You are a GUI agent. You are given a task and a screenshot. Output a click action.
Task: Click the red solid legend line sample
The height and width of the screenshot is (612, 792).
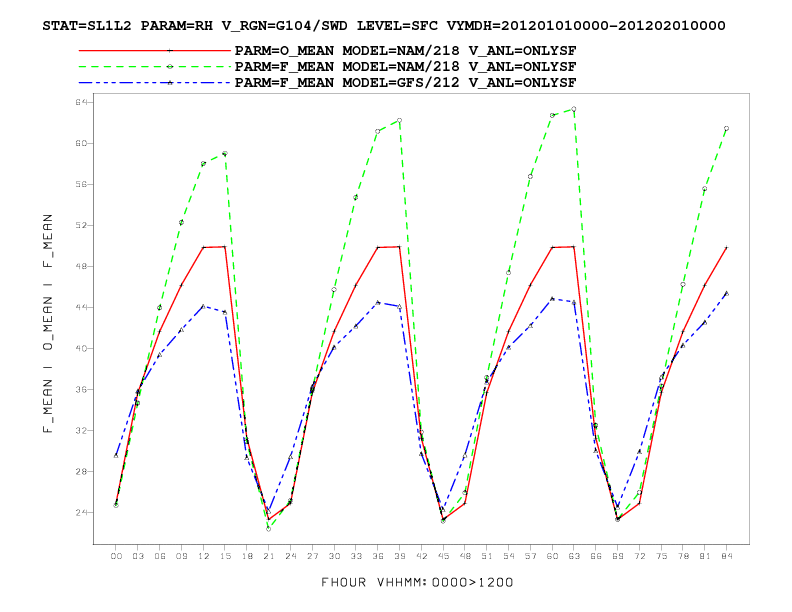[155, 51]
